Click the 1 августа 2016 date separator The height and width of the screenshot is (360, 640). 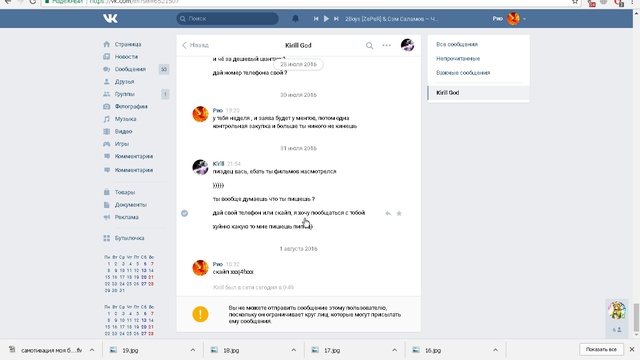(298, 249)
